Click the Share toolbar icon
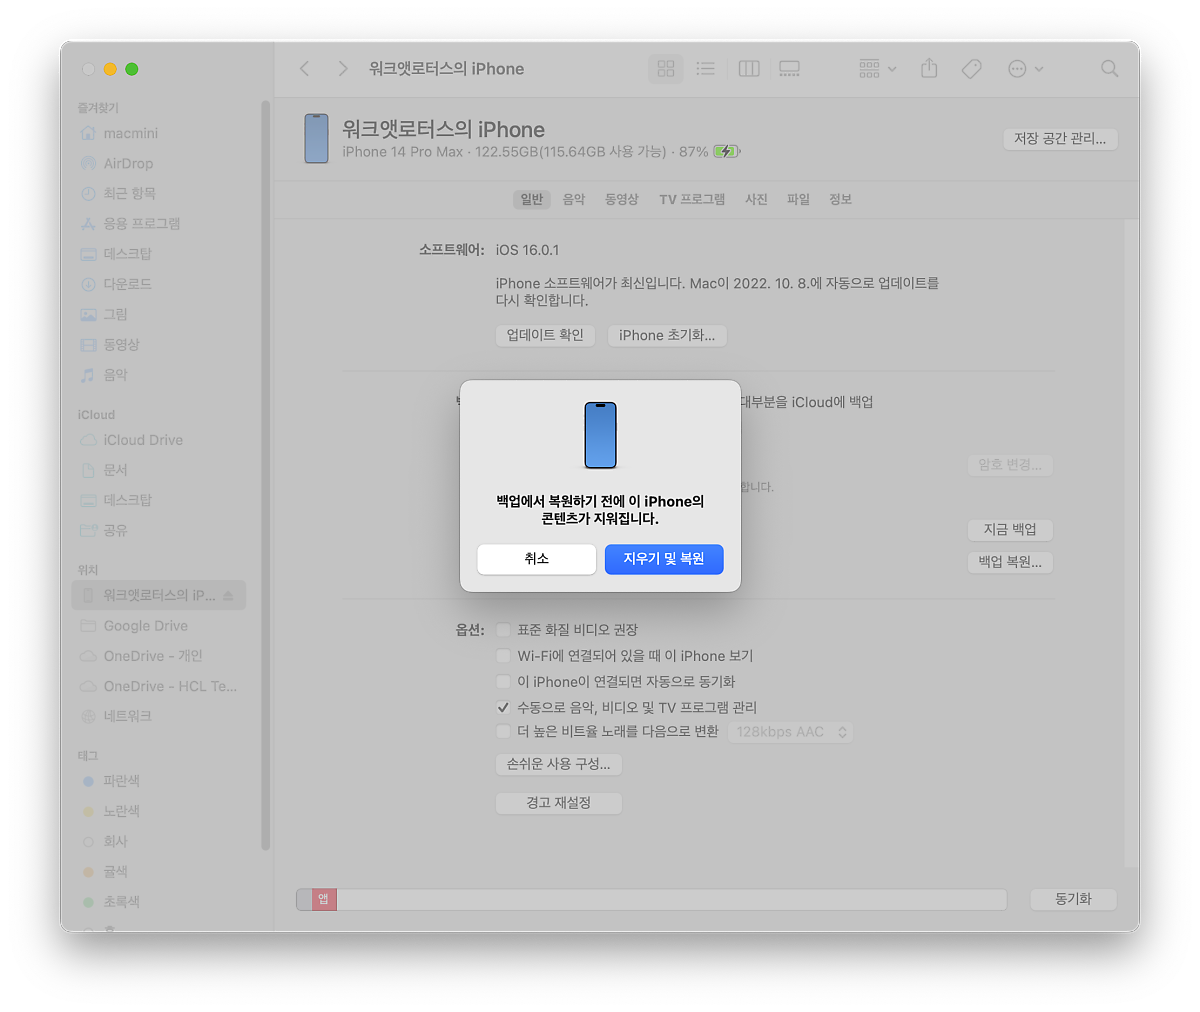The height and width of the screenshot is (1012, 1200). pyautogui.click(x=929, y=68)
